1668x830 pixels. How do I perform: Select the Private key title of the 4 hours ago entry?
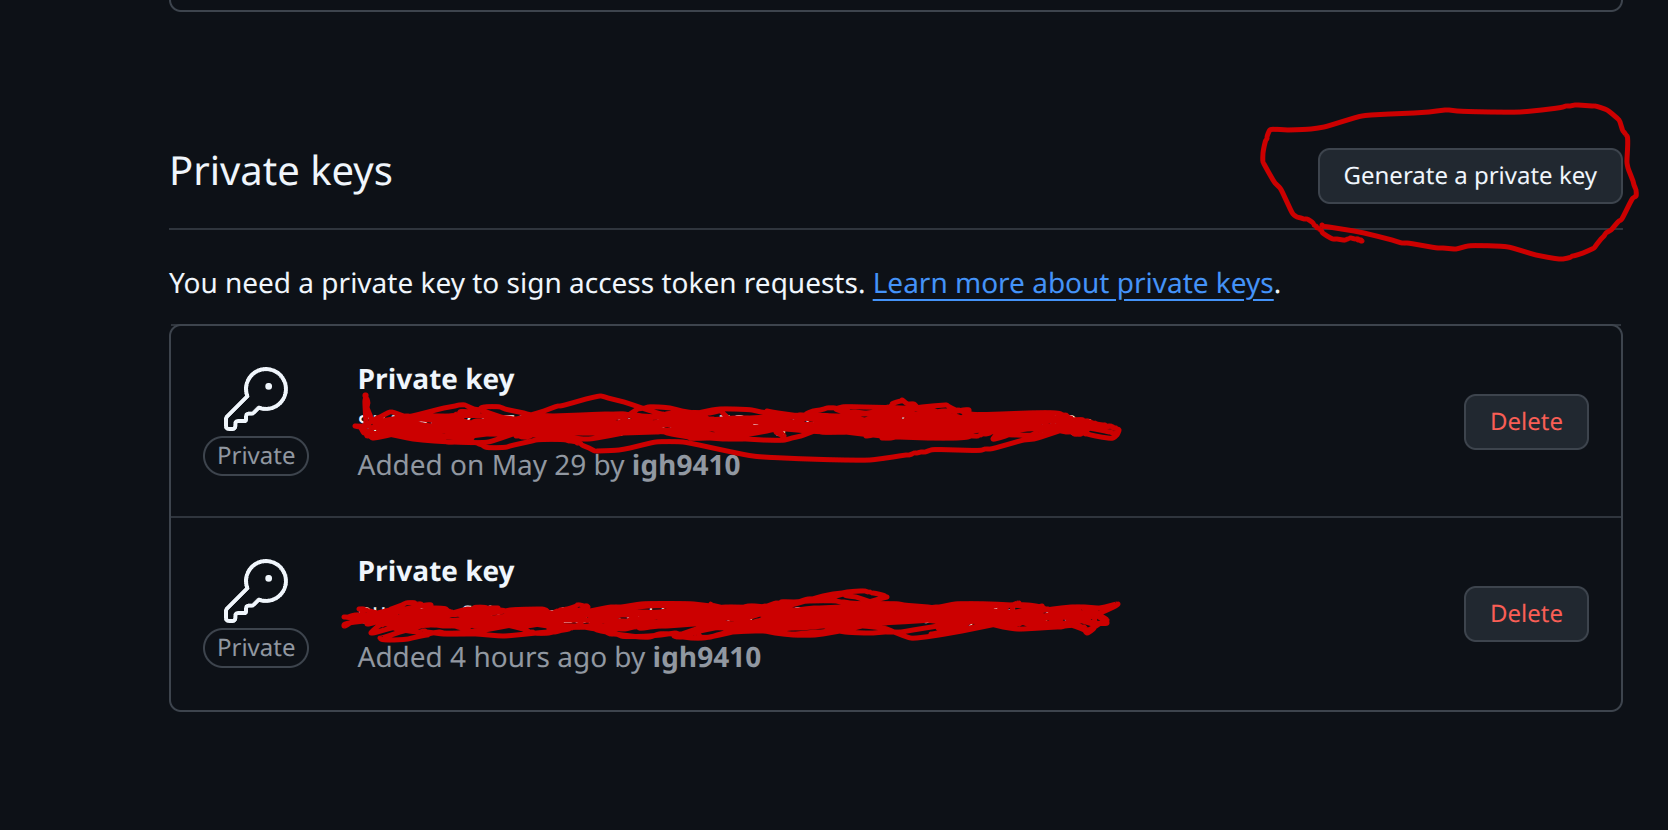point(436,572)
